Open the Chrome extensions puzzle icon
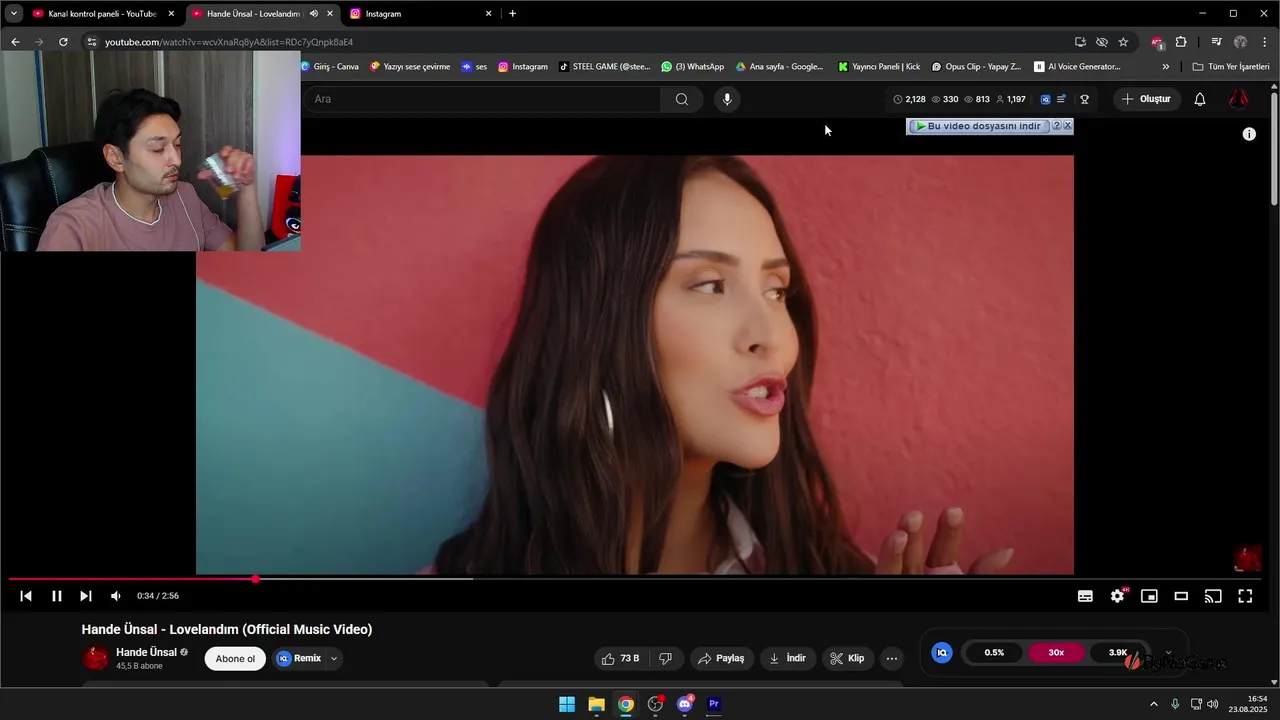The image size is (1280, 720). pyautogui.click(x=1181, y=42)
